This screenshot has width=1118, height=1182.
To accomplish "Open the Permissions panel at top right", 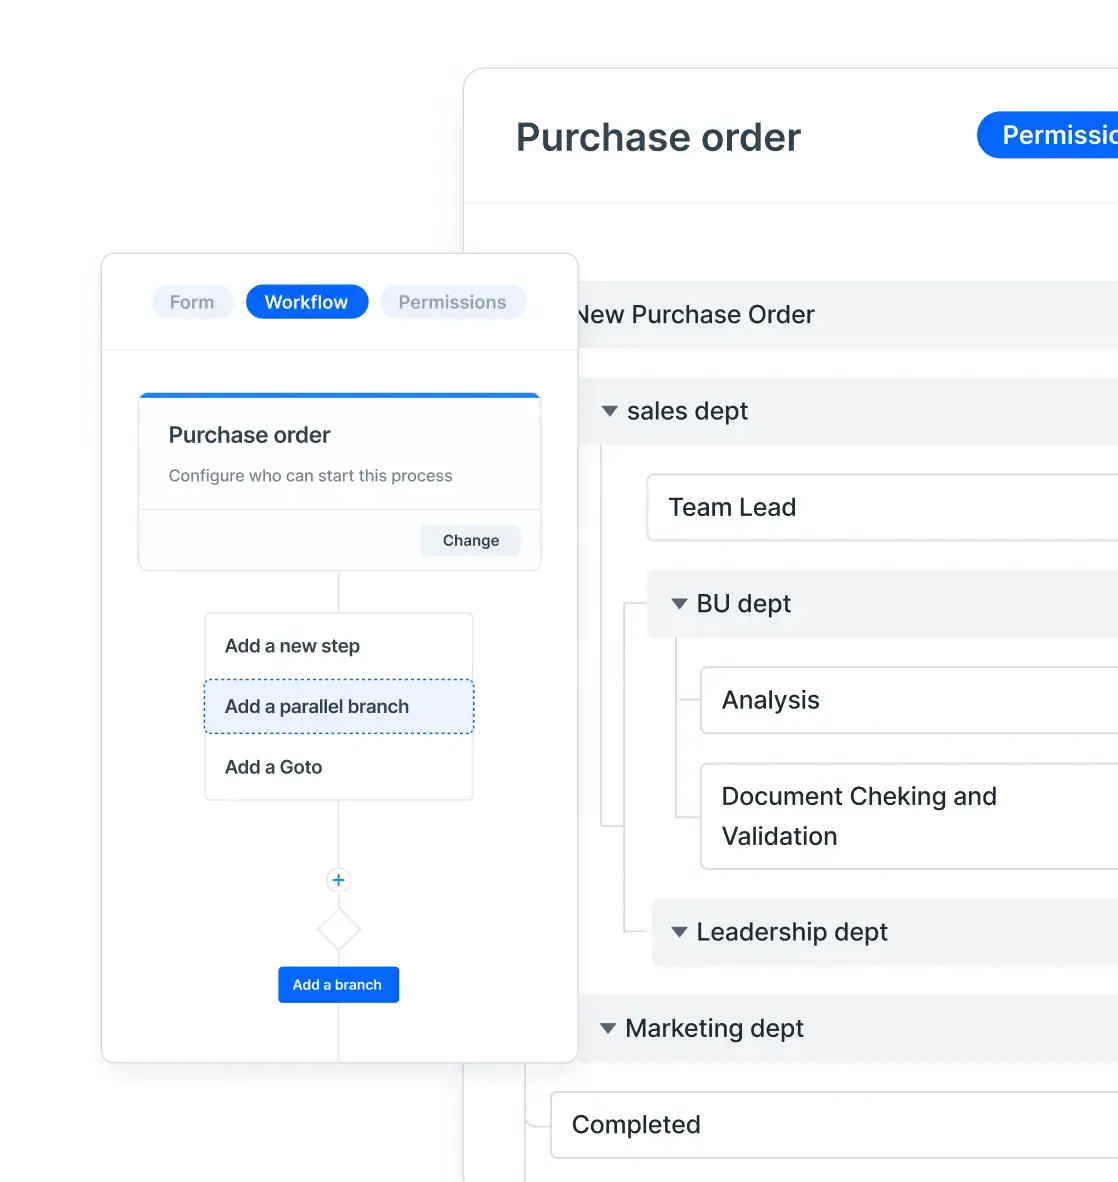I will [1060, 135].
